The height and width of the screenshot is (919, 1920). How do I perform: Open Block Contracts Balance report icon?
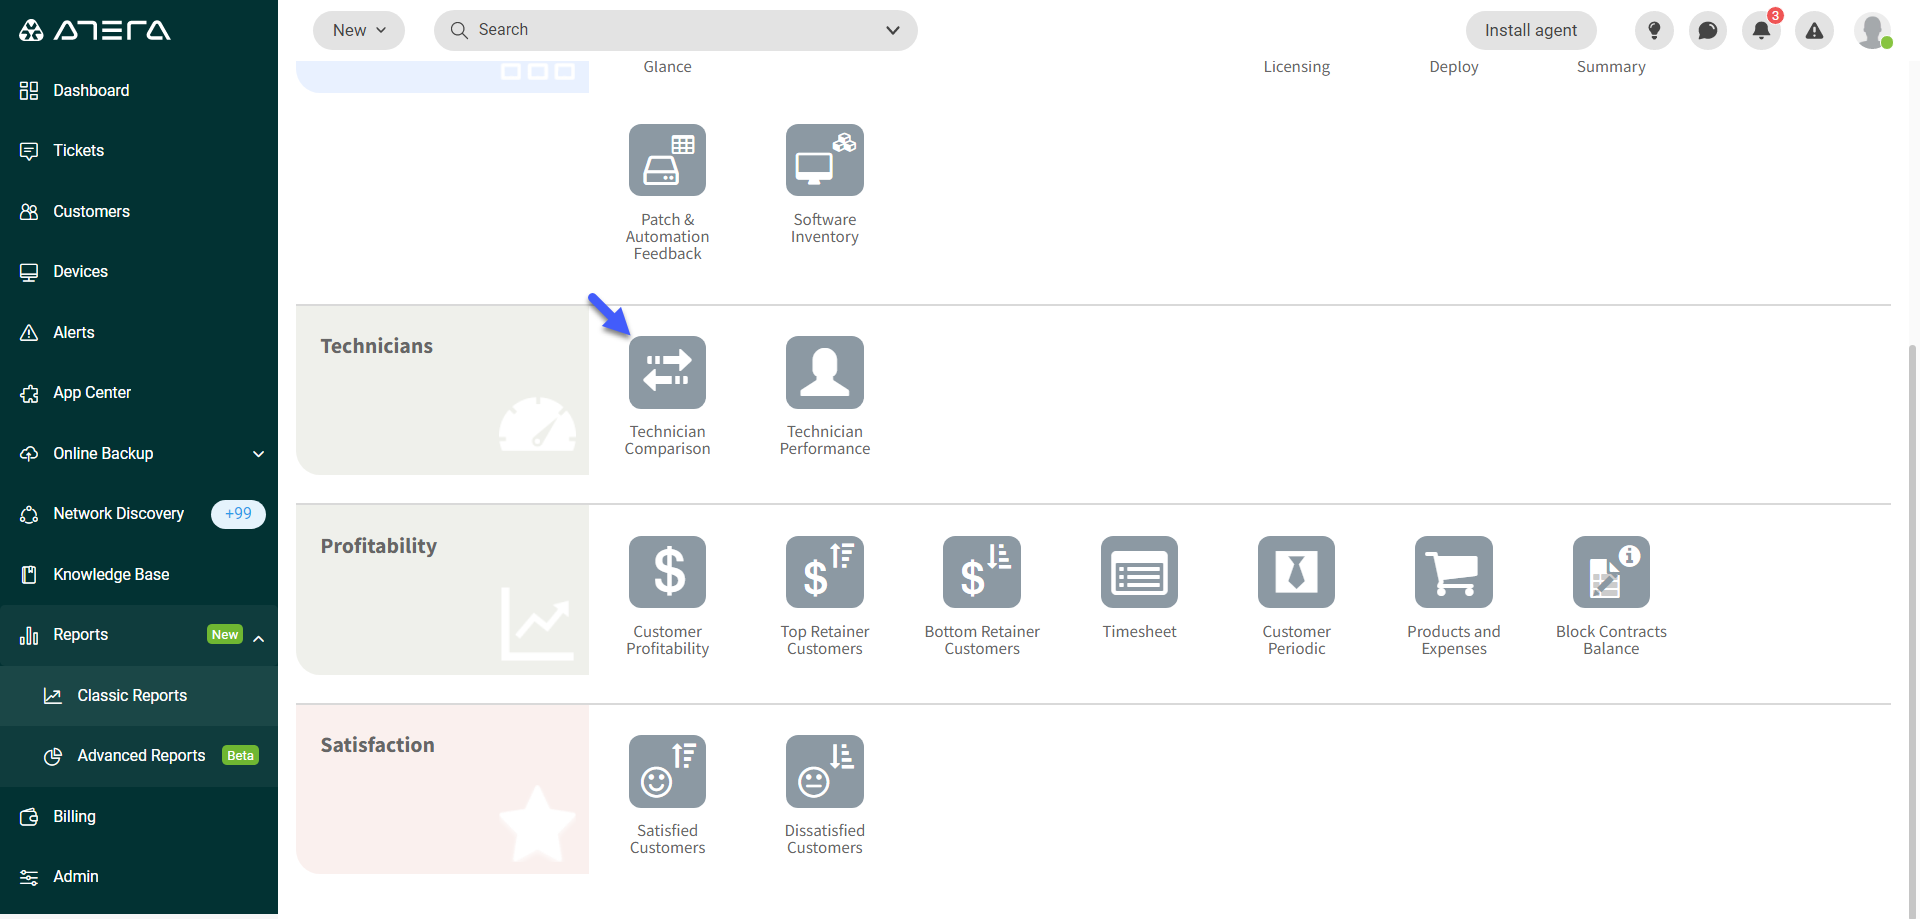coord(1611,572)
